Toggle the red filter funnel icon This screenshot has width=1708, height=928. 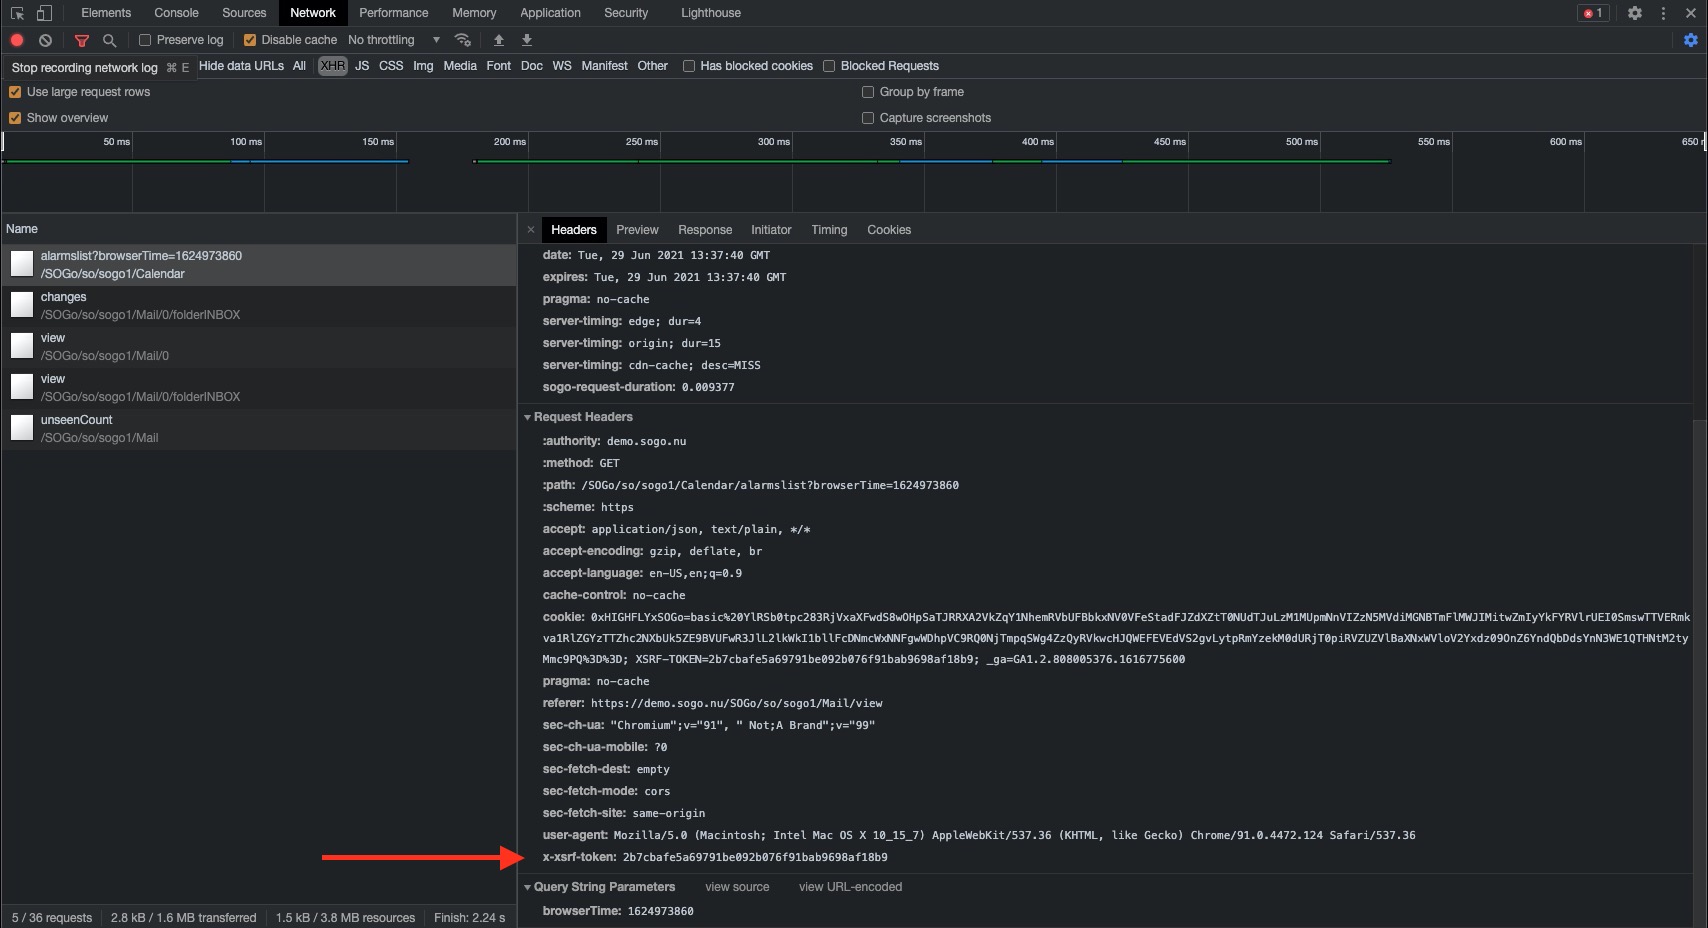(82, 40)
